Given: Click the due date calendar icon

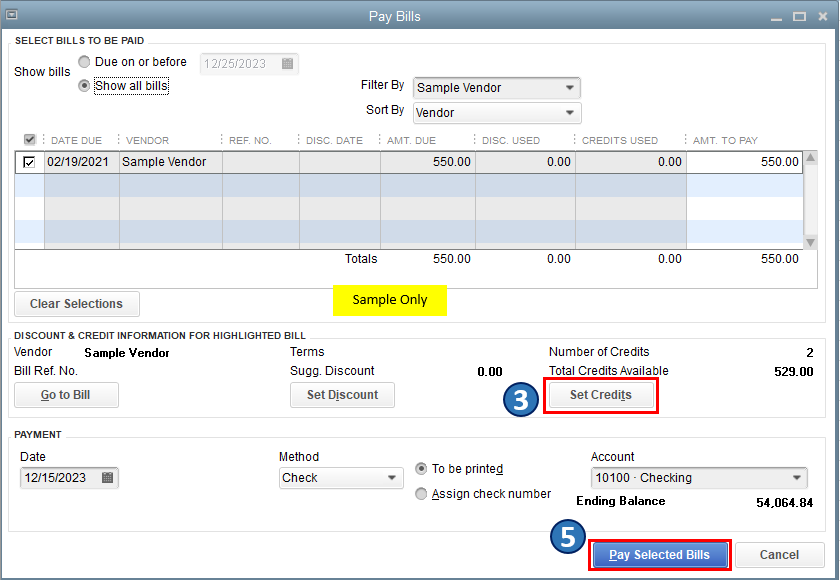Looking at the screenshot, I should click(x=287, y=64).
